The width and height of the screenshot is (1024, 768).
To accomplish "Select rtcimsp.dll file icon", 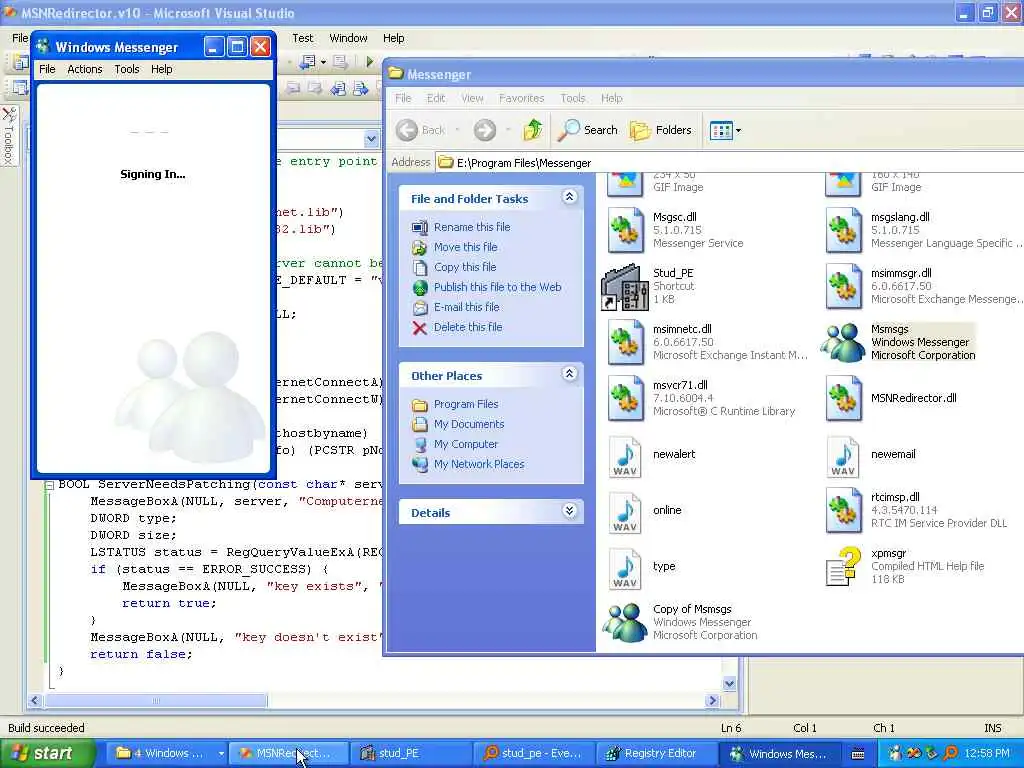I will pyautogui.click(x=843, y=511).
